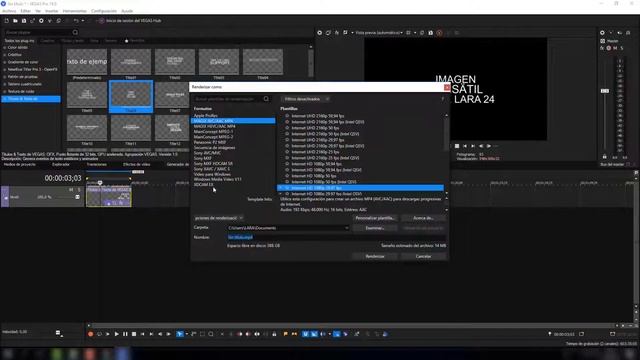Open Video FX icon above preview
The width and height of the screenshot is (640, 360).
[337, 33]
